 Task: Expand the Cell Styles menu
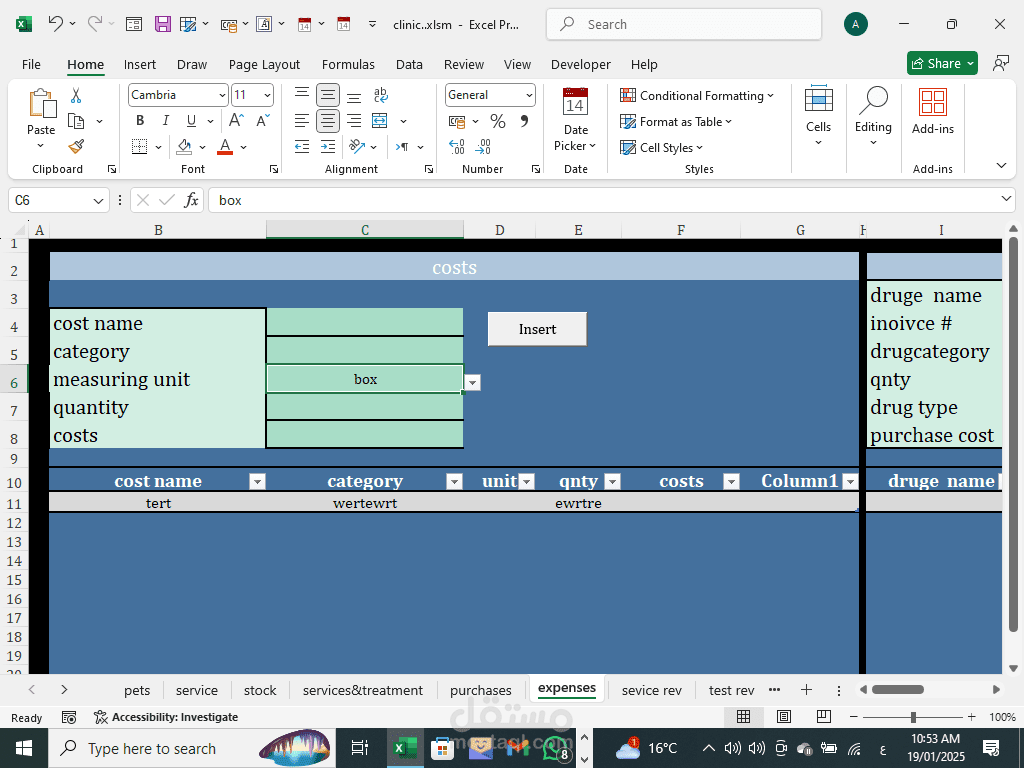point(661,148)
